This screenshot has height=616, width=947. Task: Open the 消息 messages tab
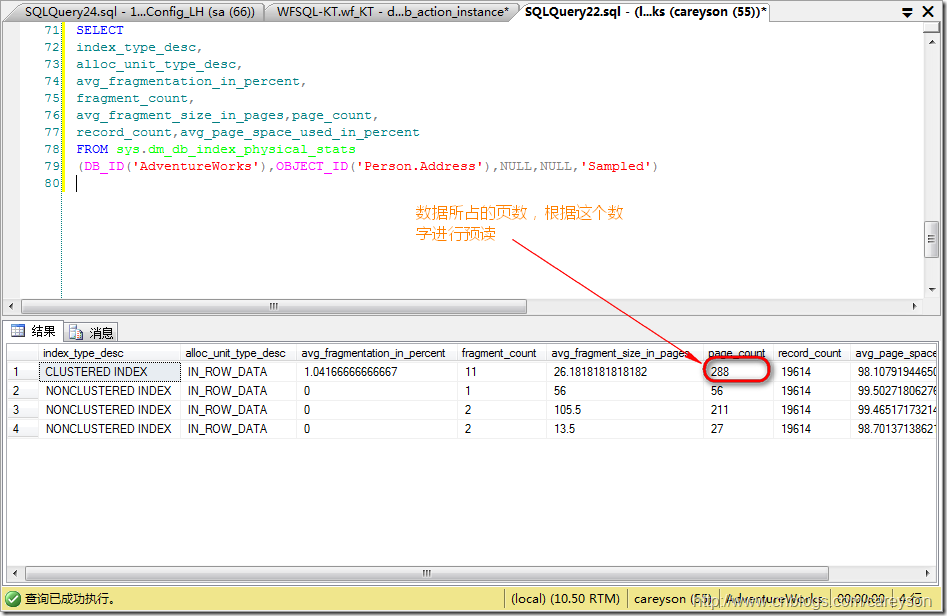pos(91,332)
